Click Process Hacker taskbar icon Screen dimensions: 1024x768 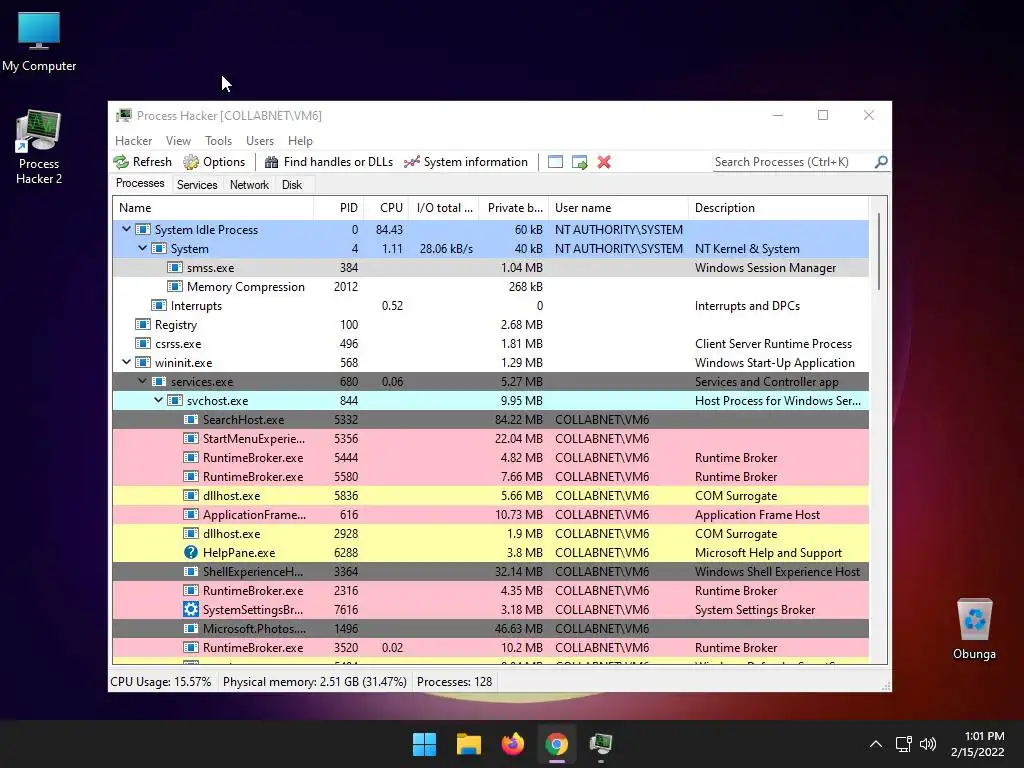pos(601,744)
